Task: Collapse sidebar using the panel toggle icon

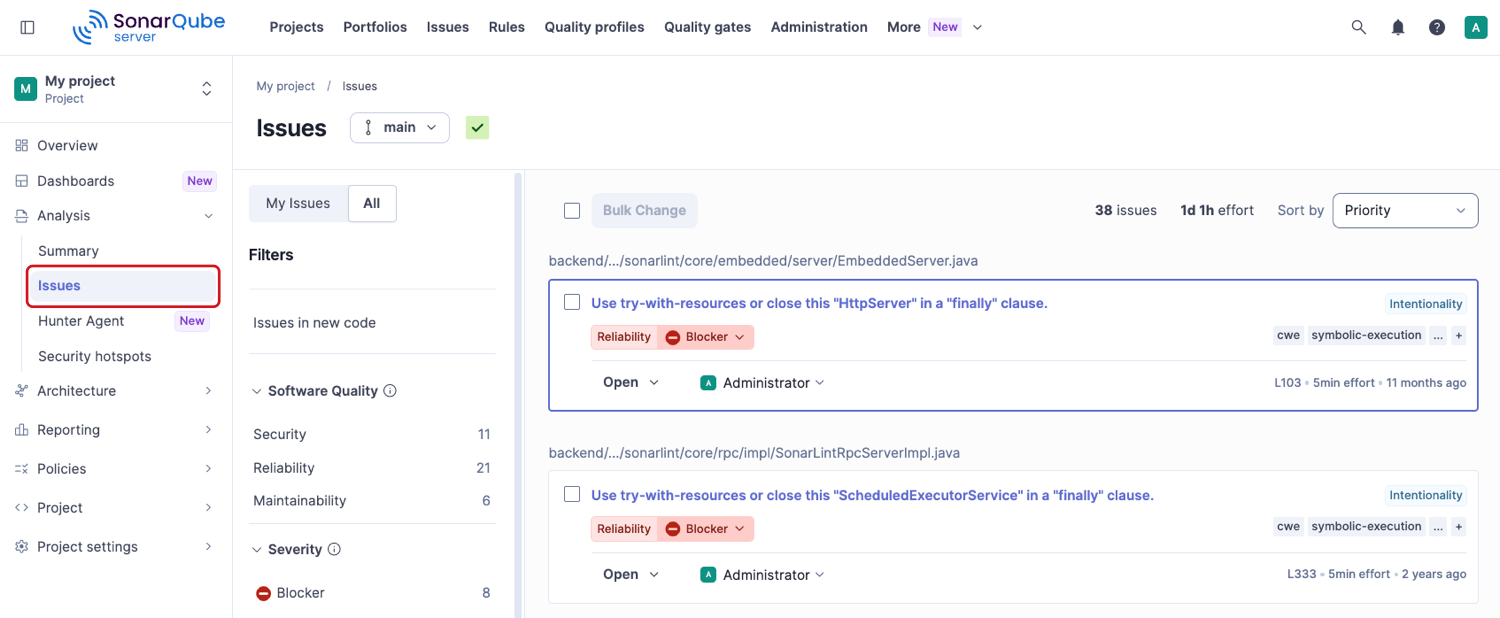Action: tap(27, 27)
